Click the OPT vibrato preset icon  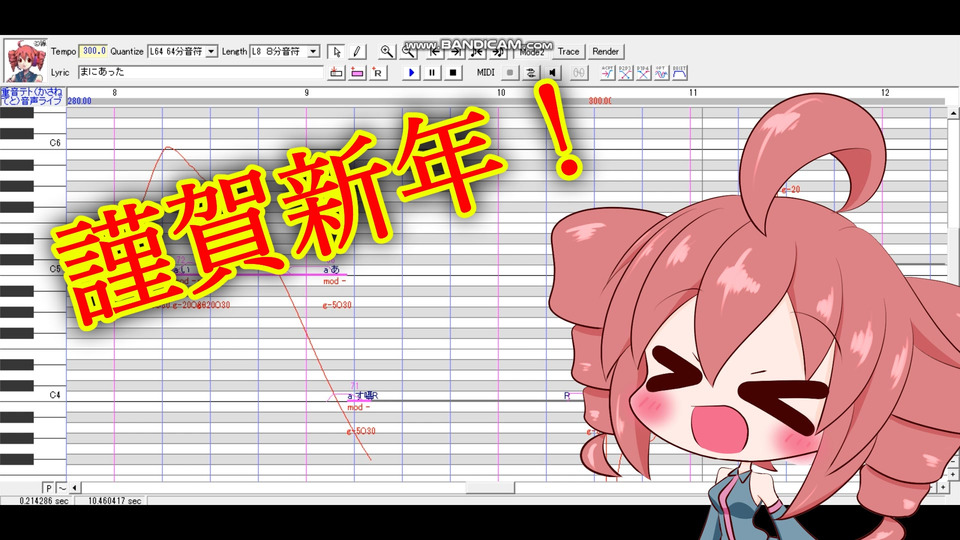[x=661, y=73]
